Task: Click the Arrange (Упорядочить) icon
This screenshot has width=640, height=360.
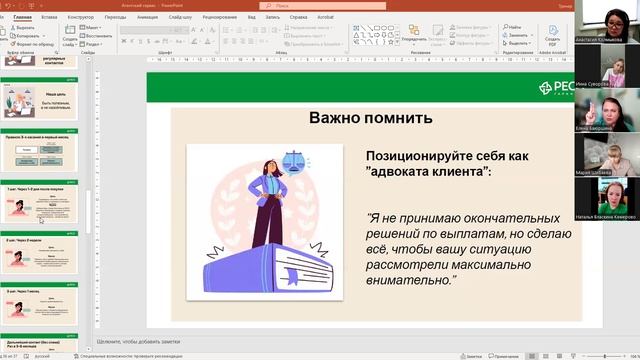Action: (x=414, y=30)
